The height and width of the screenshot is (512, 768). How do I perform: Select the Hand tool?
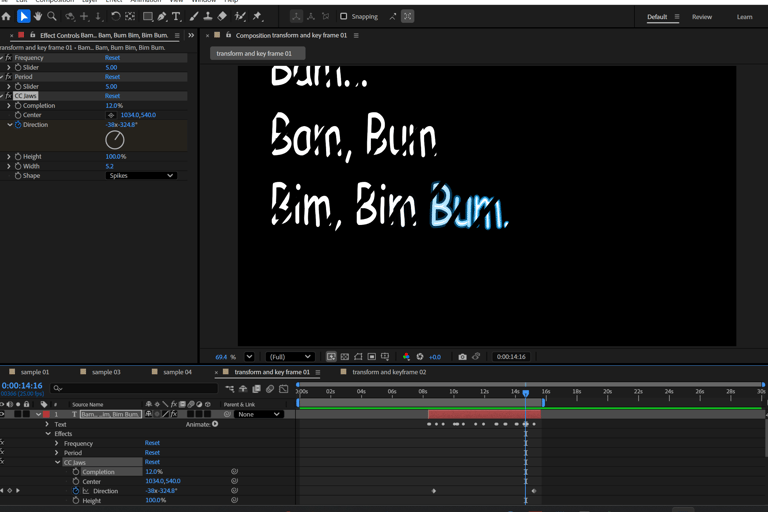38,16
